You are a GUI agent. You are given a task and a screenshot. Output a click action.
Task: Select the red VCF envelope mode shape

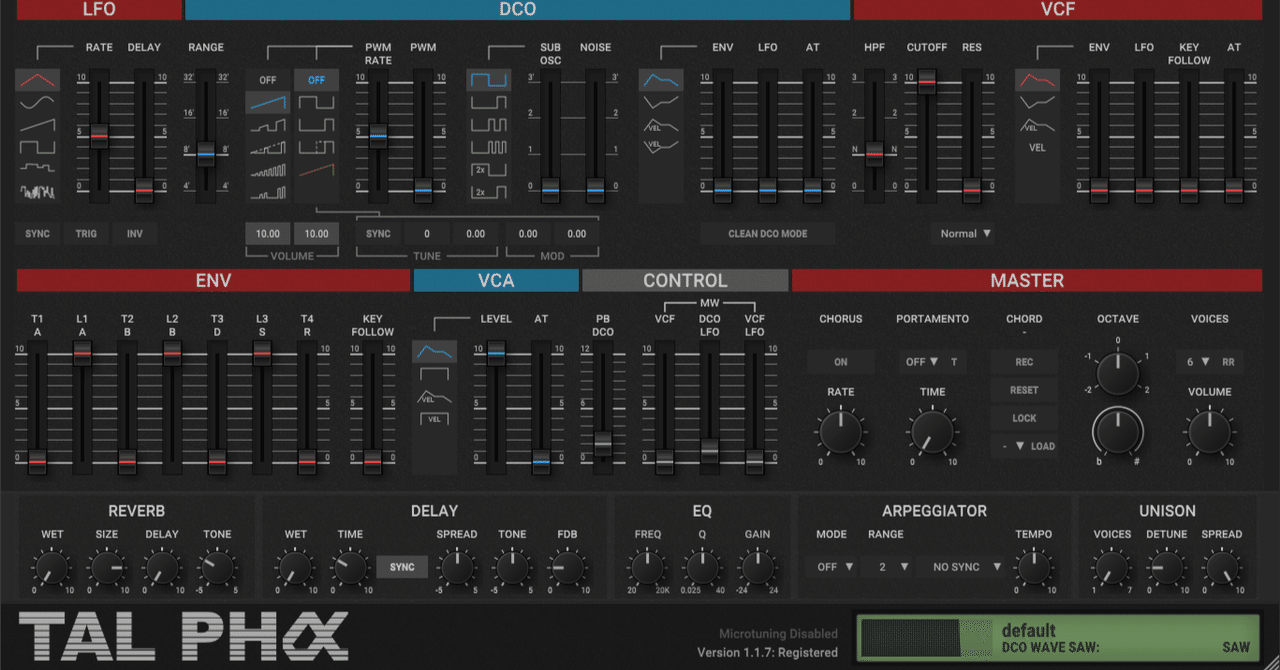click(x=1037, y=80)
